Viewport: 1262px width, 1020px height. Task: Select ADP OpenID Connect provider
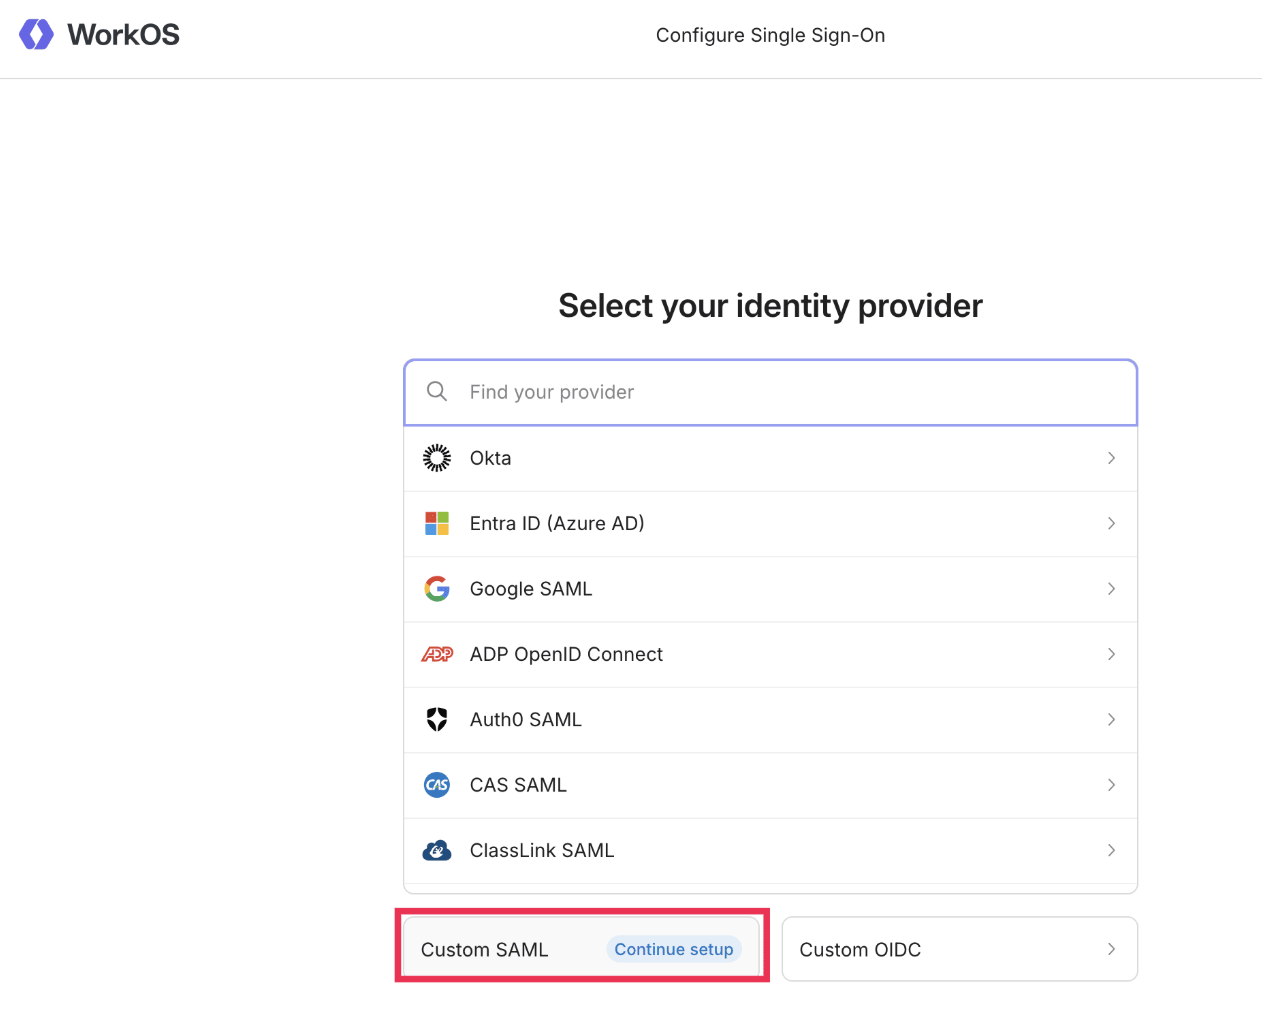tap(566, 654)
